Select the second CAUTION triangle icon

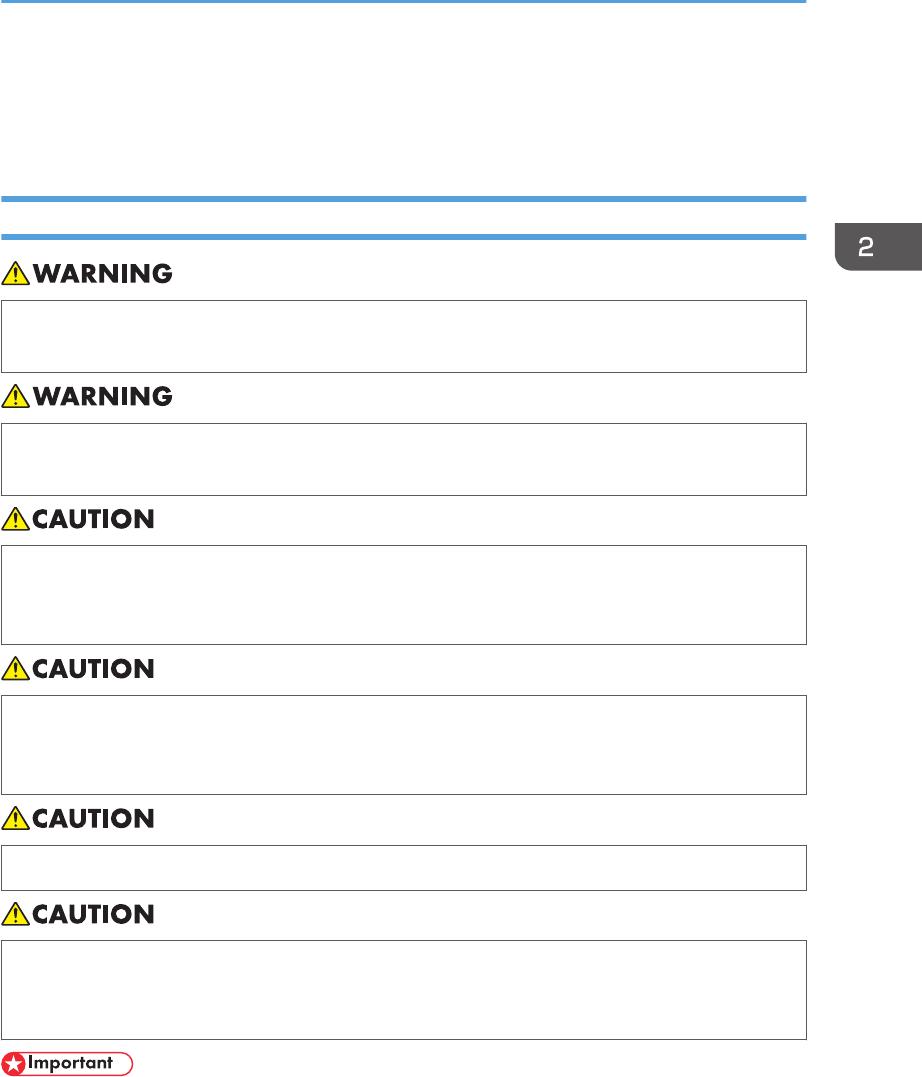tap(16, 669)
